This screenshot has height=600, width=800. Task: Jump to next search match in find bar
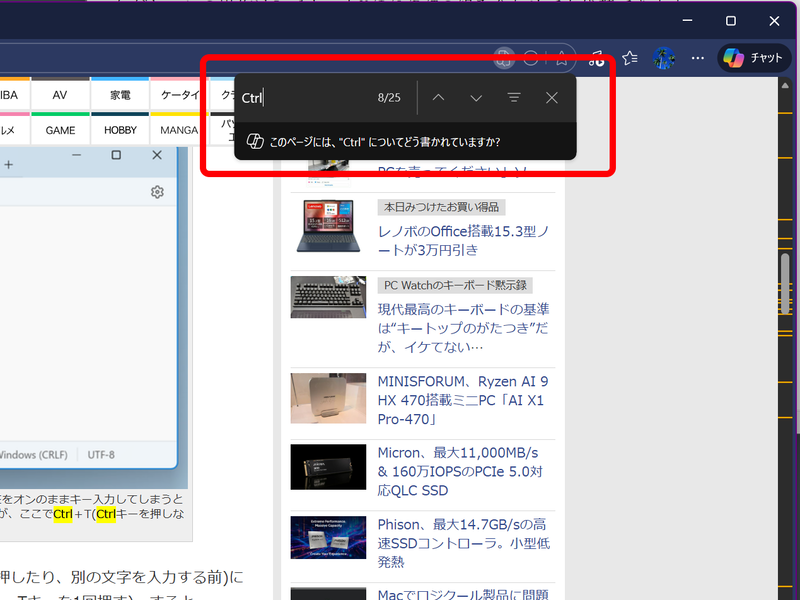pos(475,97)
